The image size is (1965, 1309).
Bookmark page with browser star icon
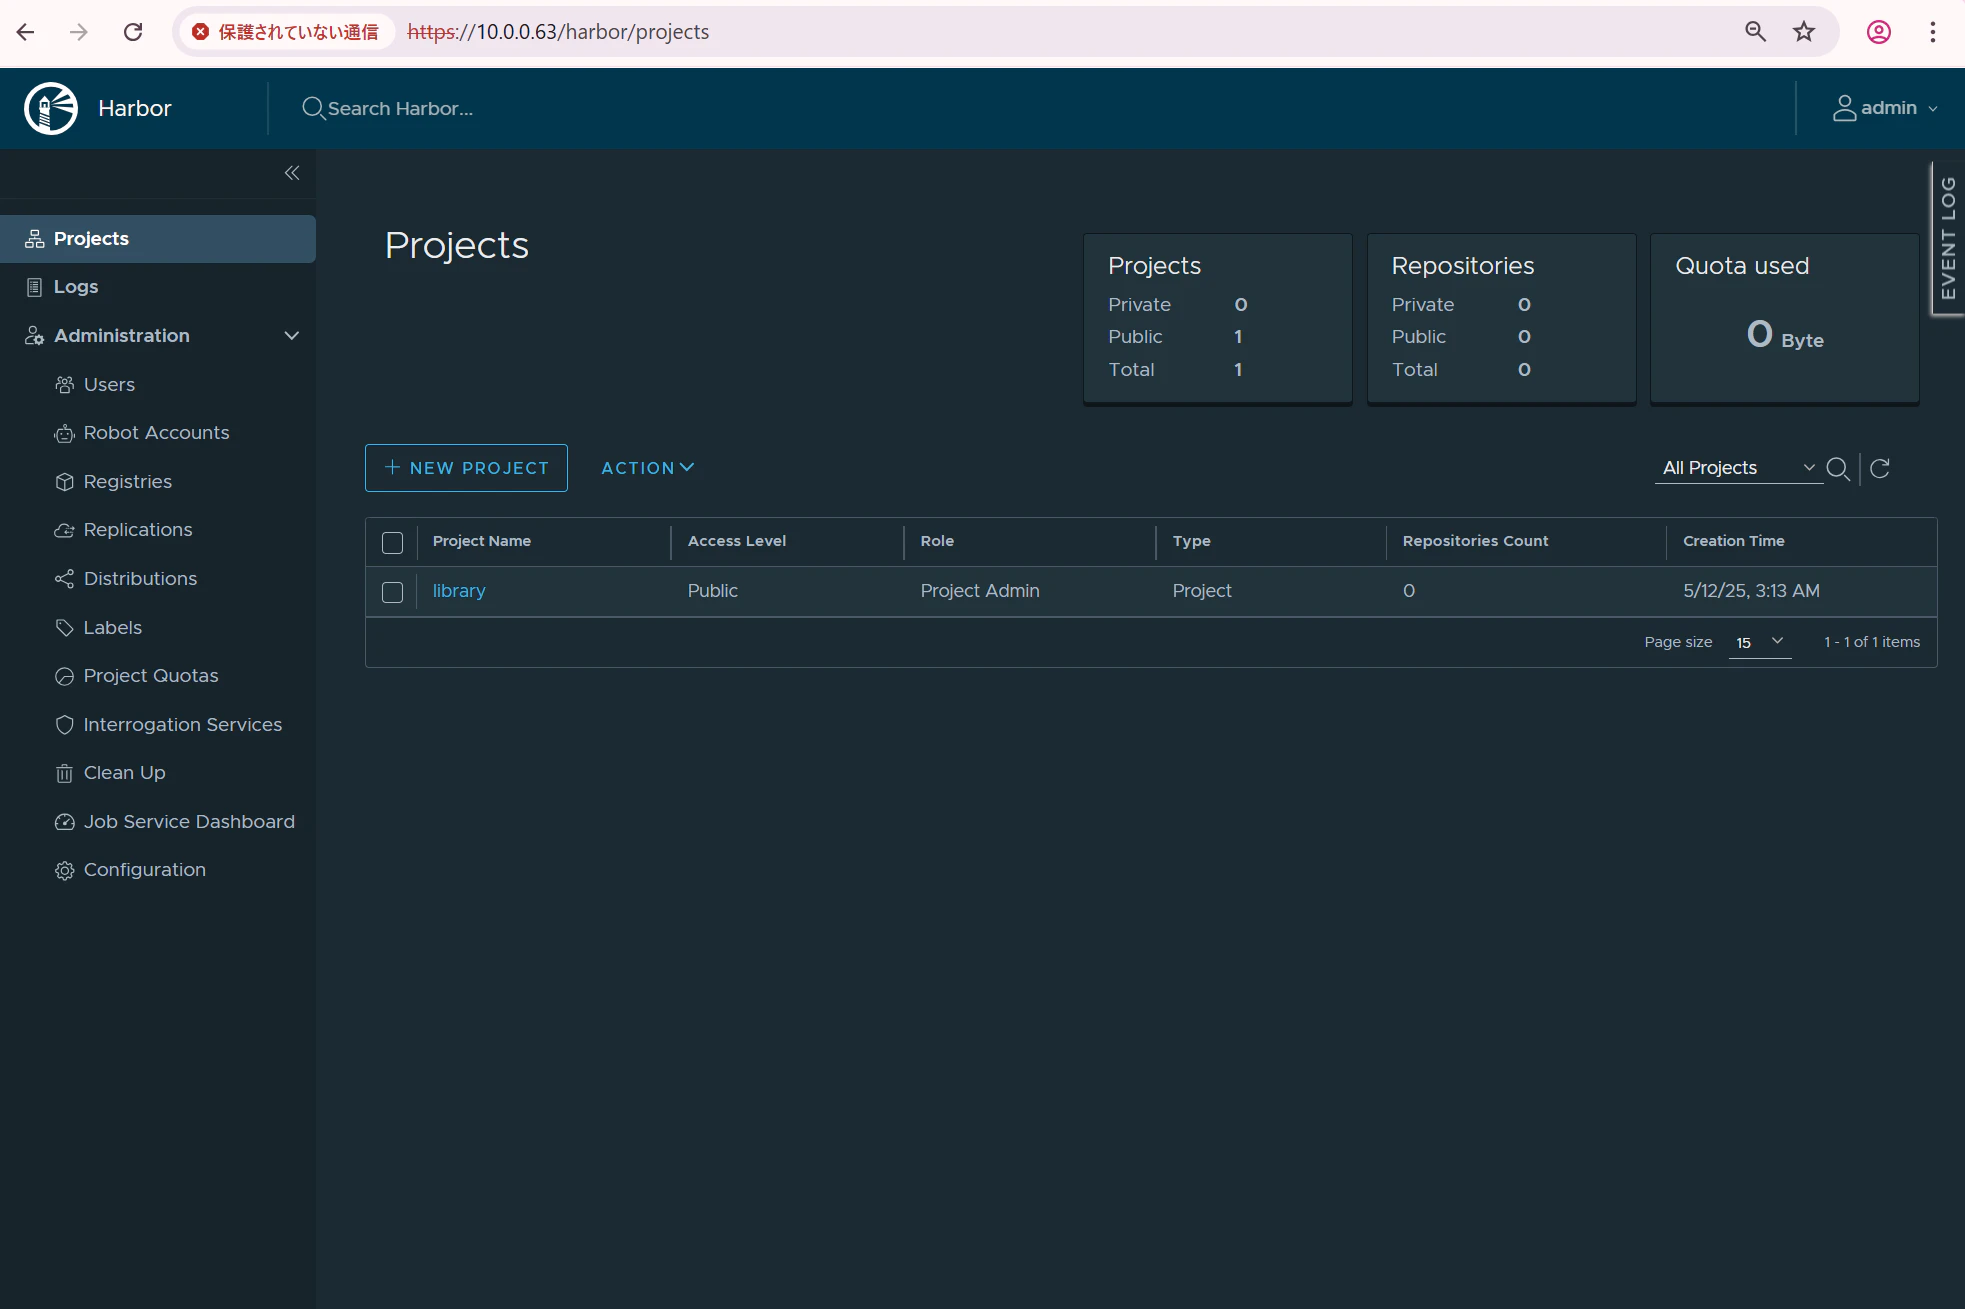(x=1804, y=32)
